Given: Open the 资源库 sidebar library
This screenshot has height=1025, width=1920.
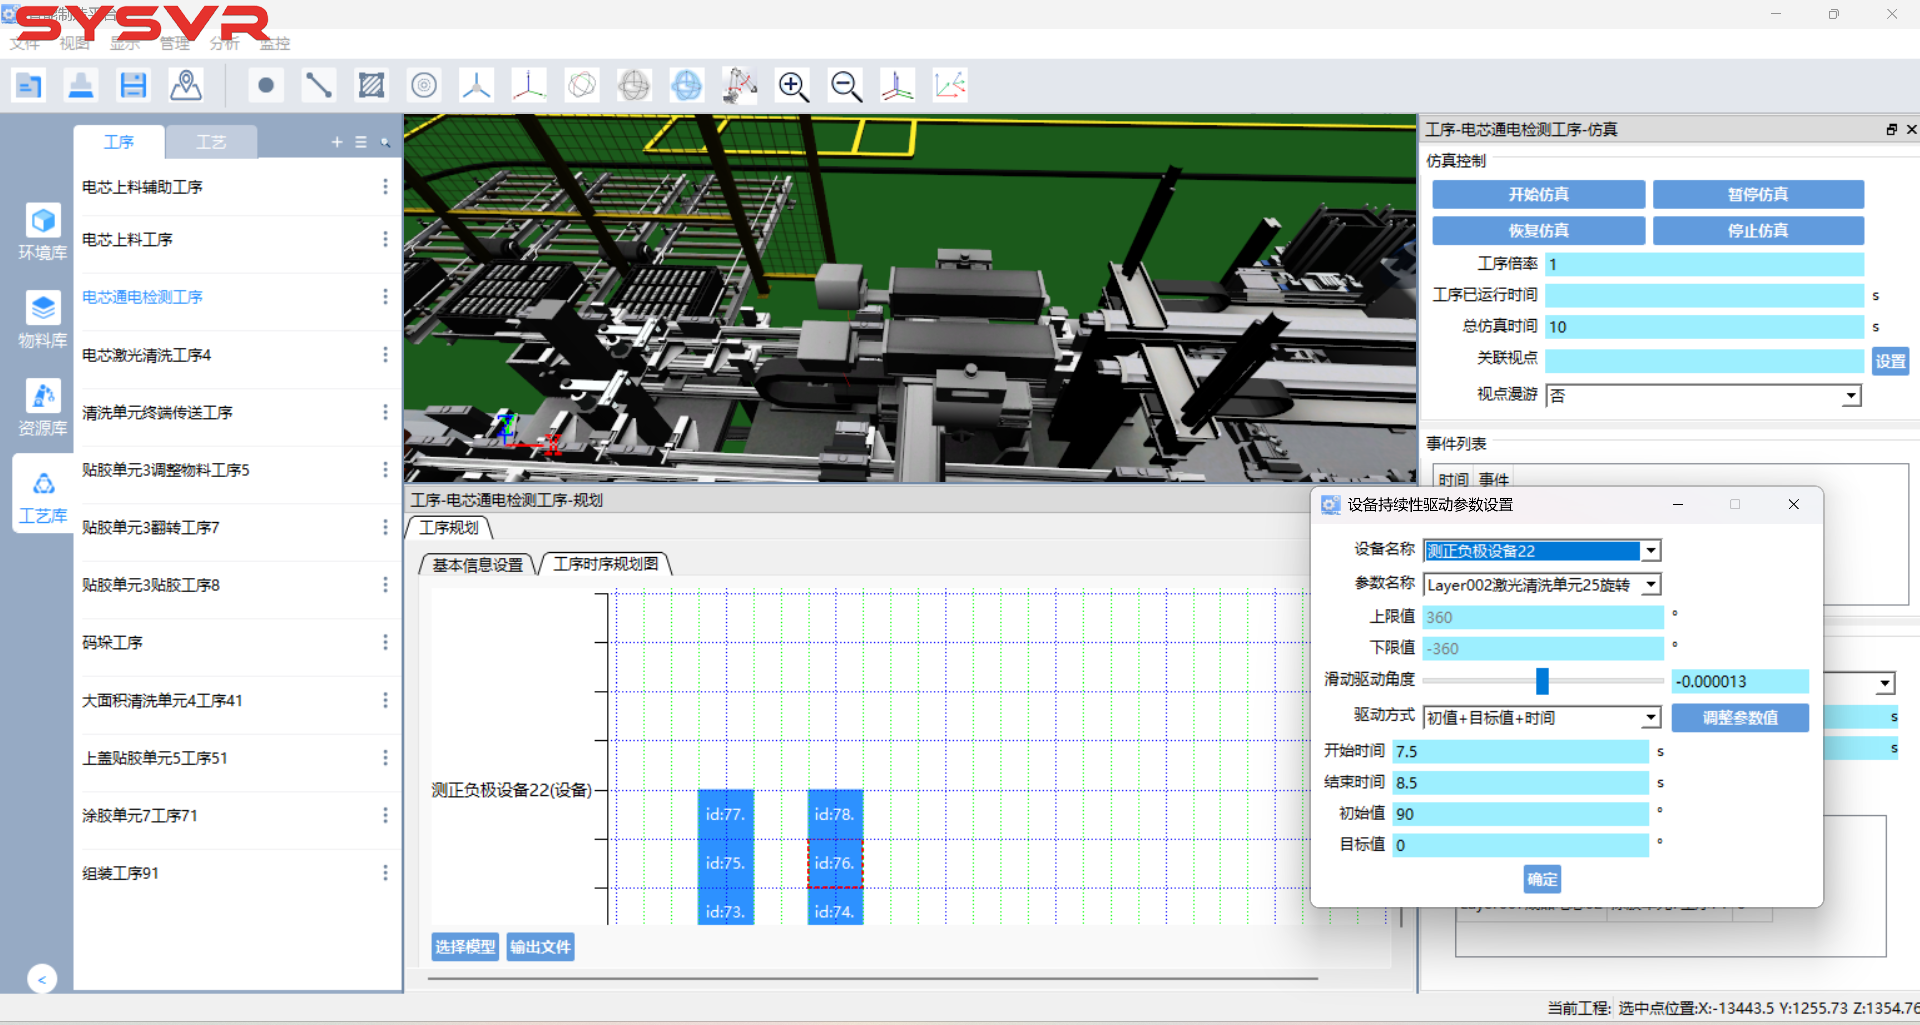Looking at the screenshot, I should [43, 408].
